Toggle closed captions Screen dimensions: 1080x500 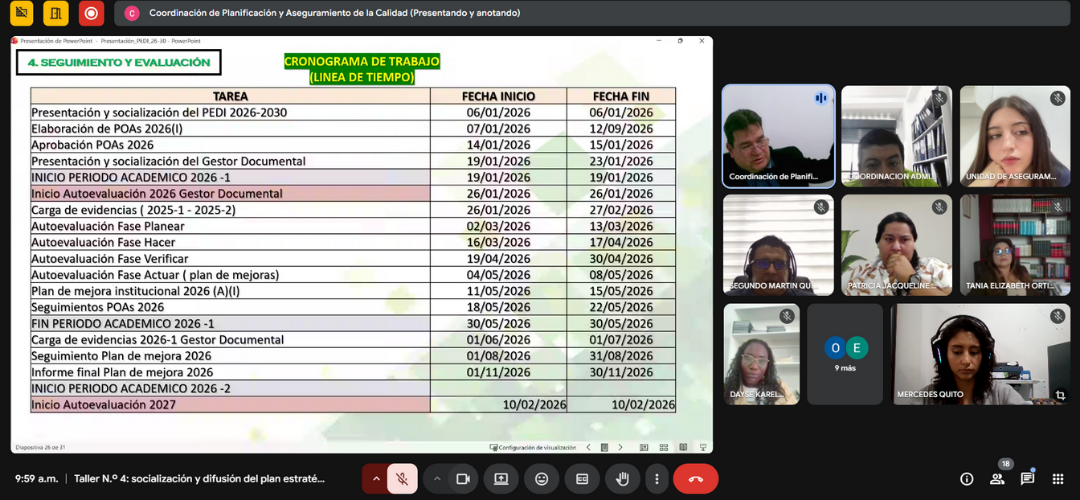[x=582, y=479]
